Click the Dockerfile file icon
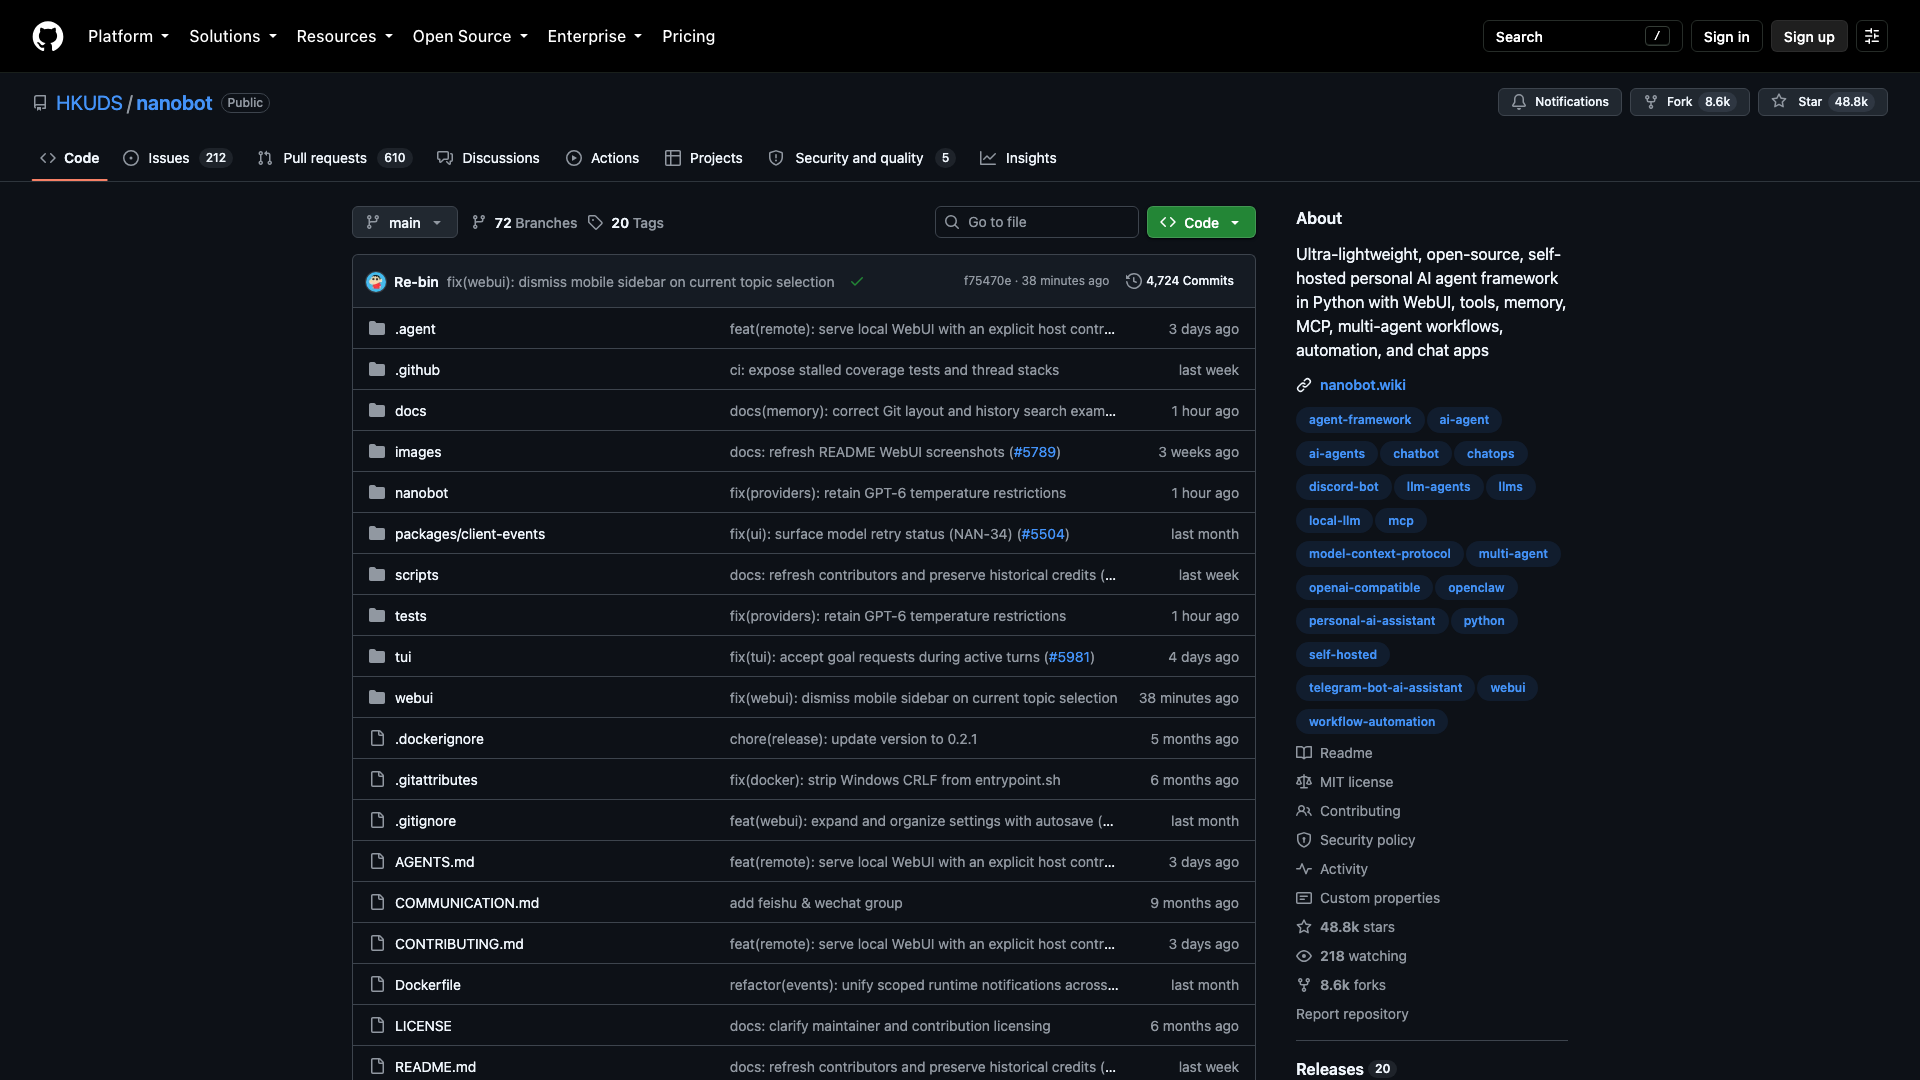 pos(377,984)
